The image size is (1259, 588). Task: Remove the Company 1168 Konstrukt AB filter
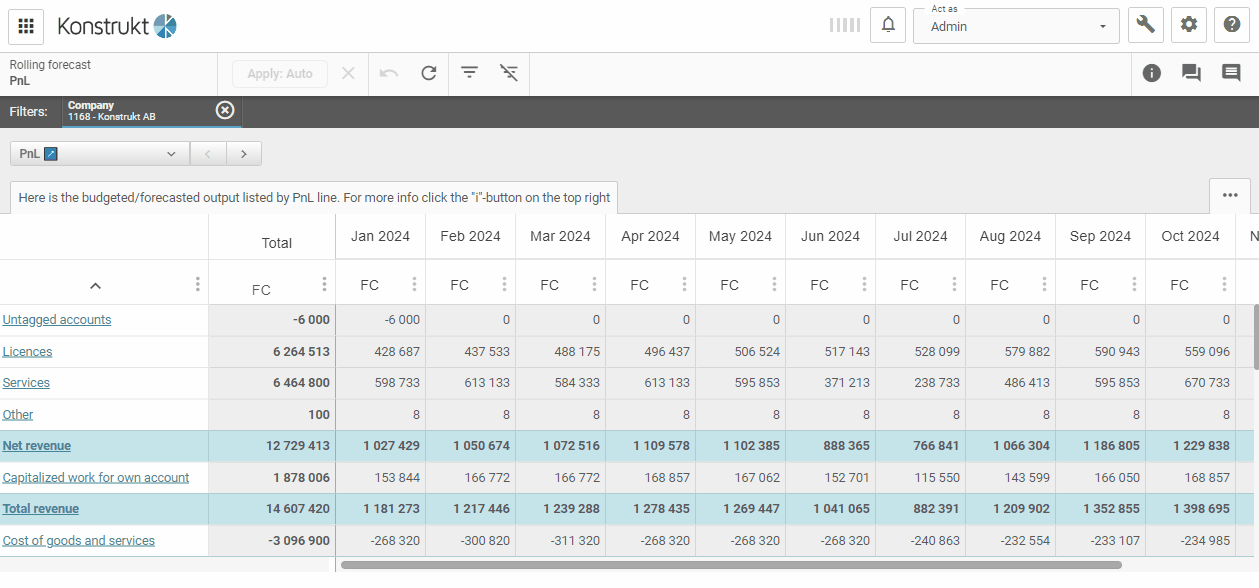coord(225,111)
